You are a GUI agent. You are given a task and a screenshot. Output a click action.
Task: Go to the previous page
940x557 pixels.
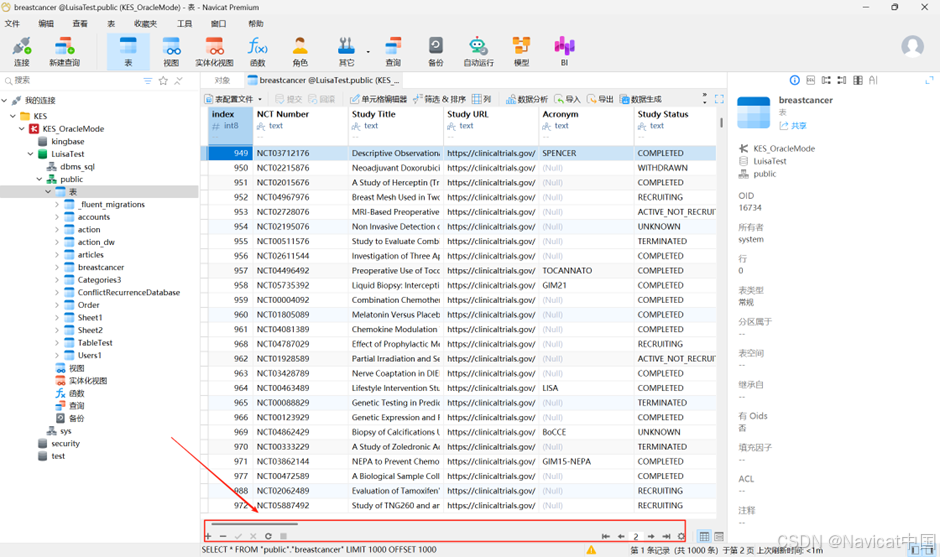(621, 536)
